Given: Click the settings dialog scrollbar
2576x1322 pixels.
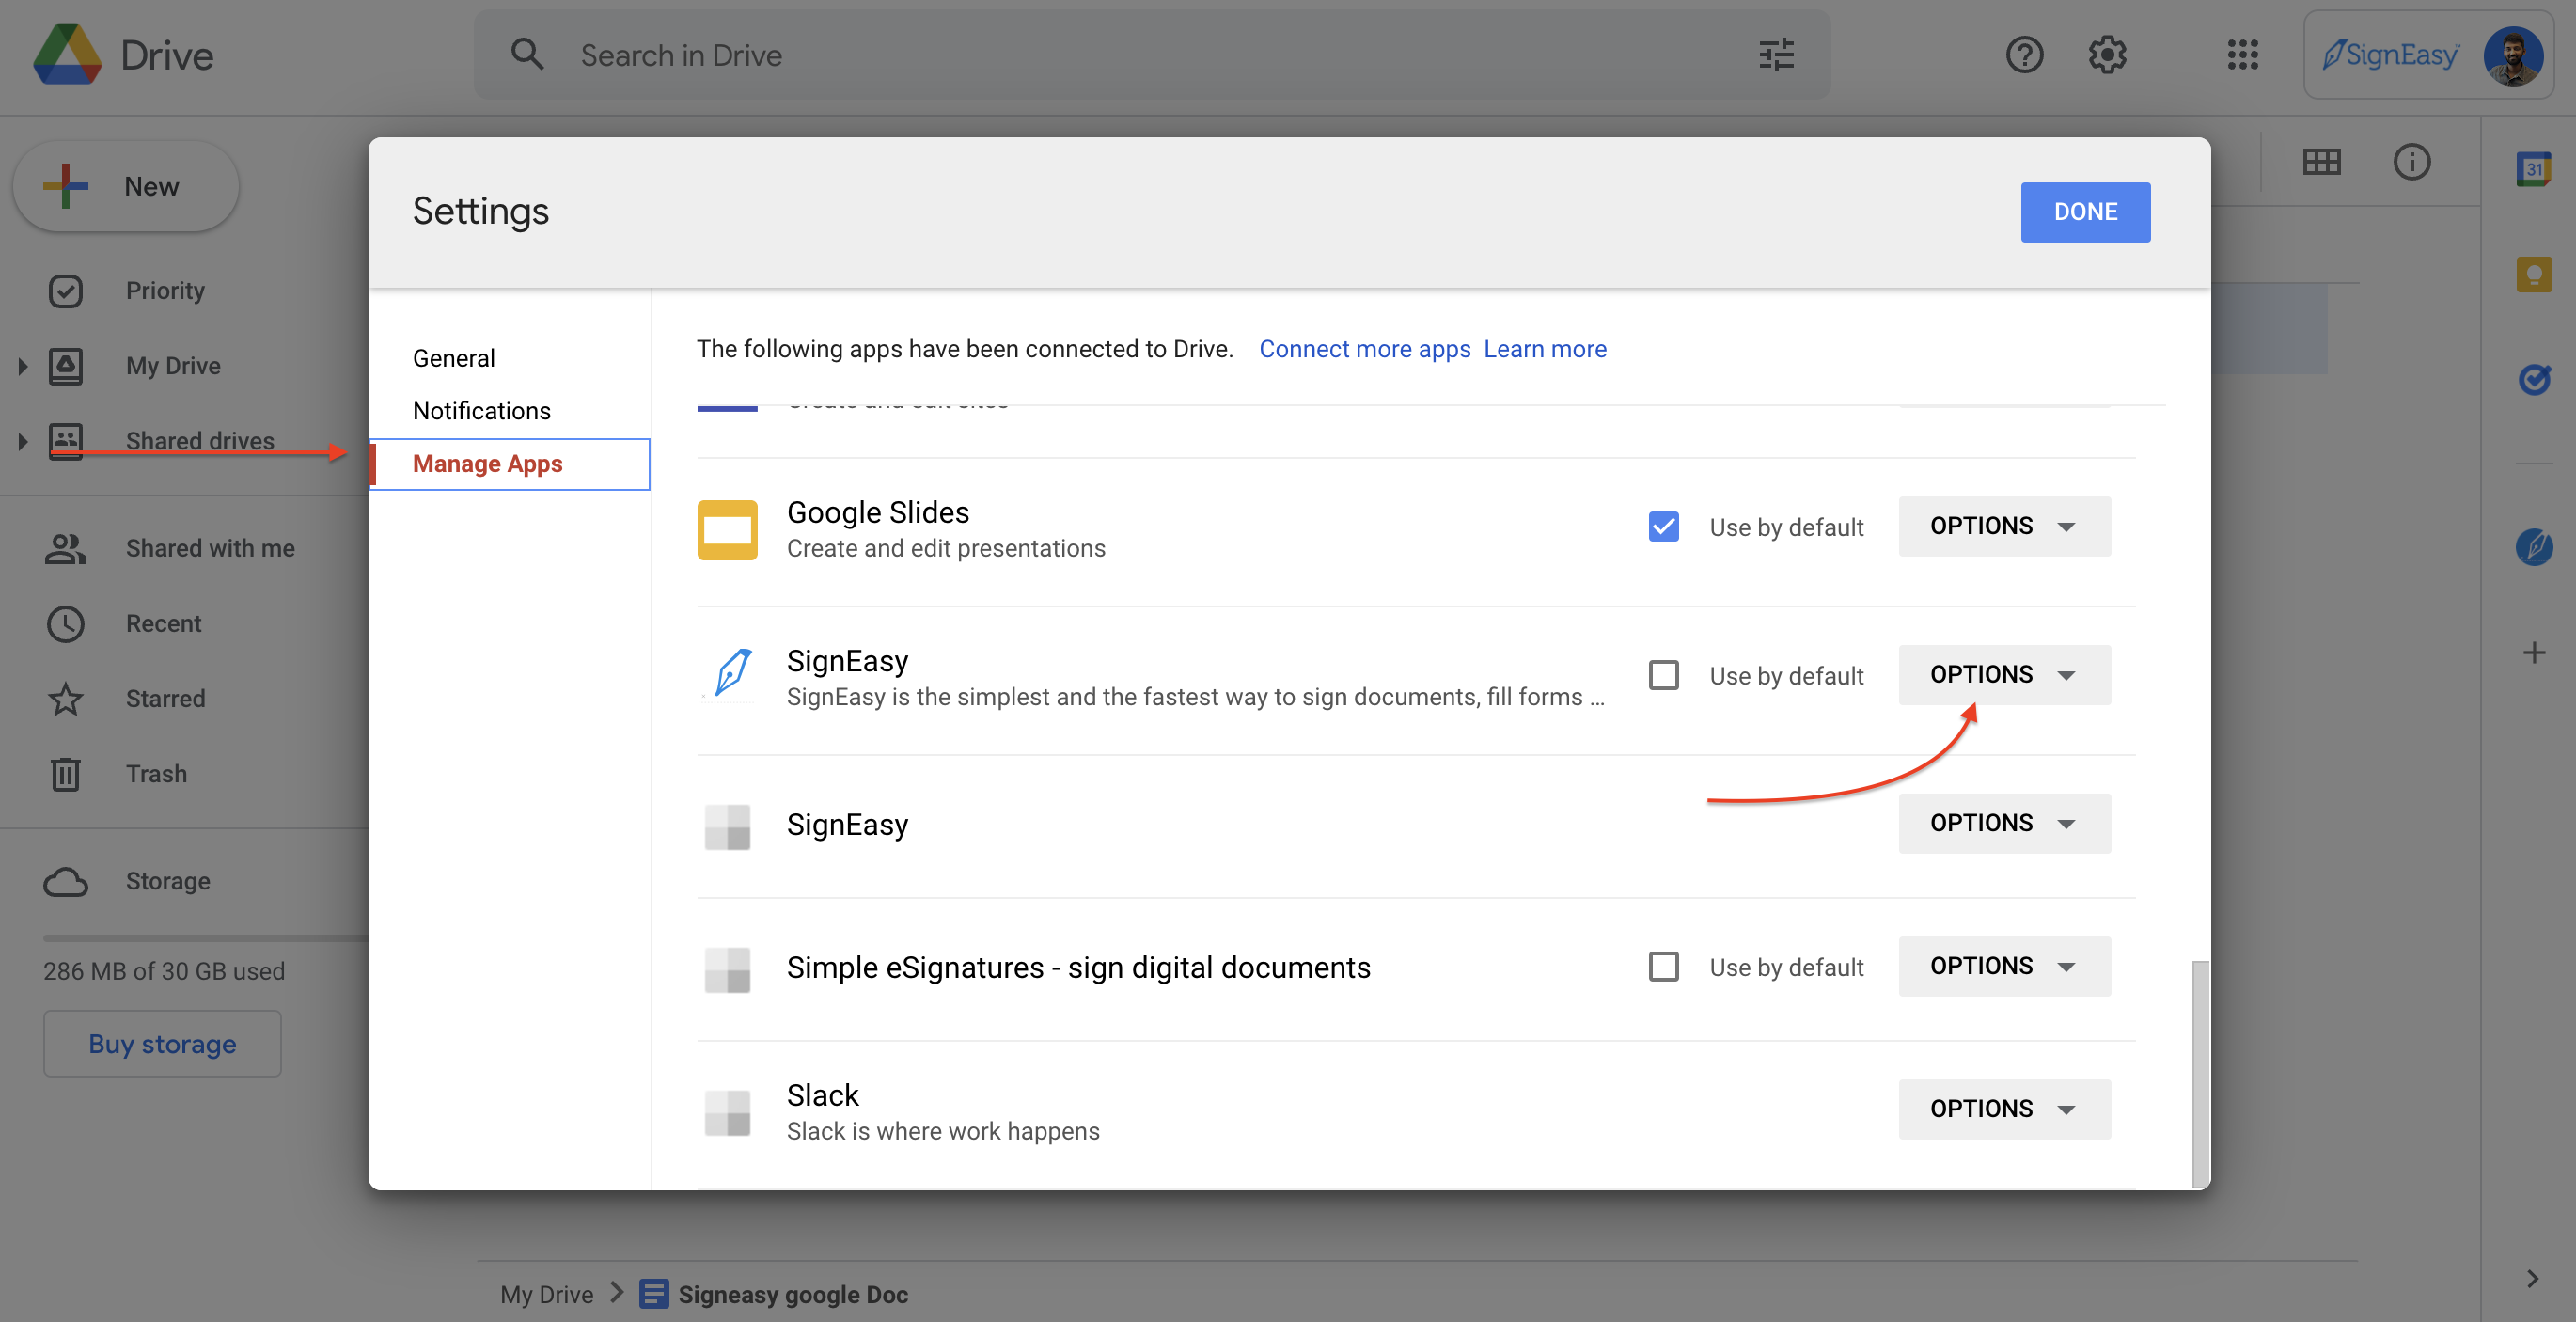Looking at the screenshot, I should point(2200,1075).
